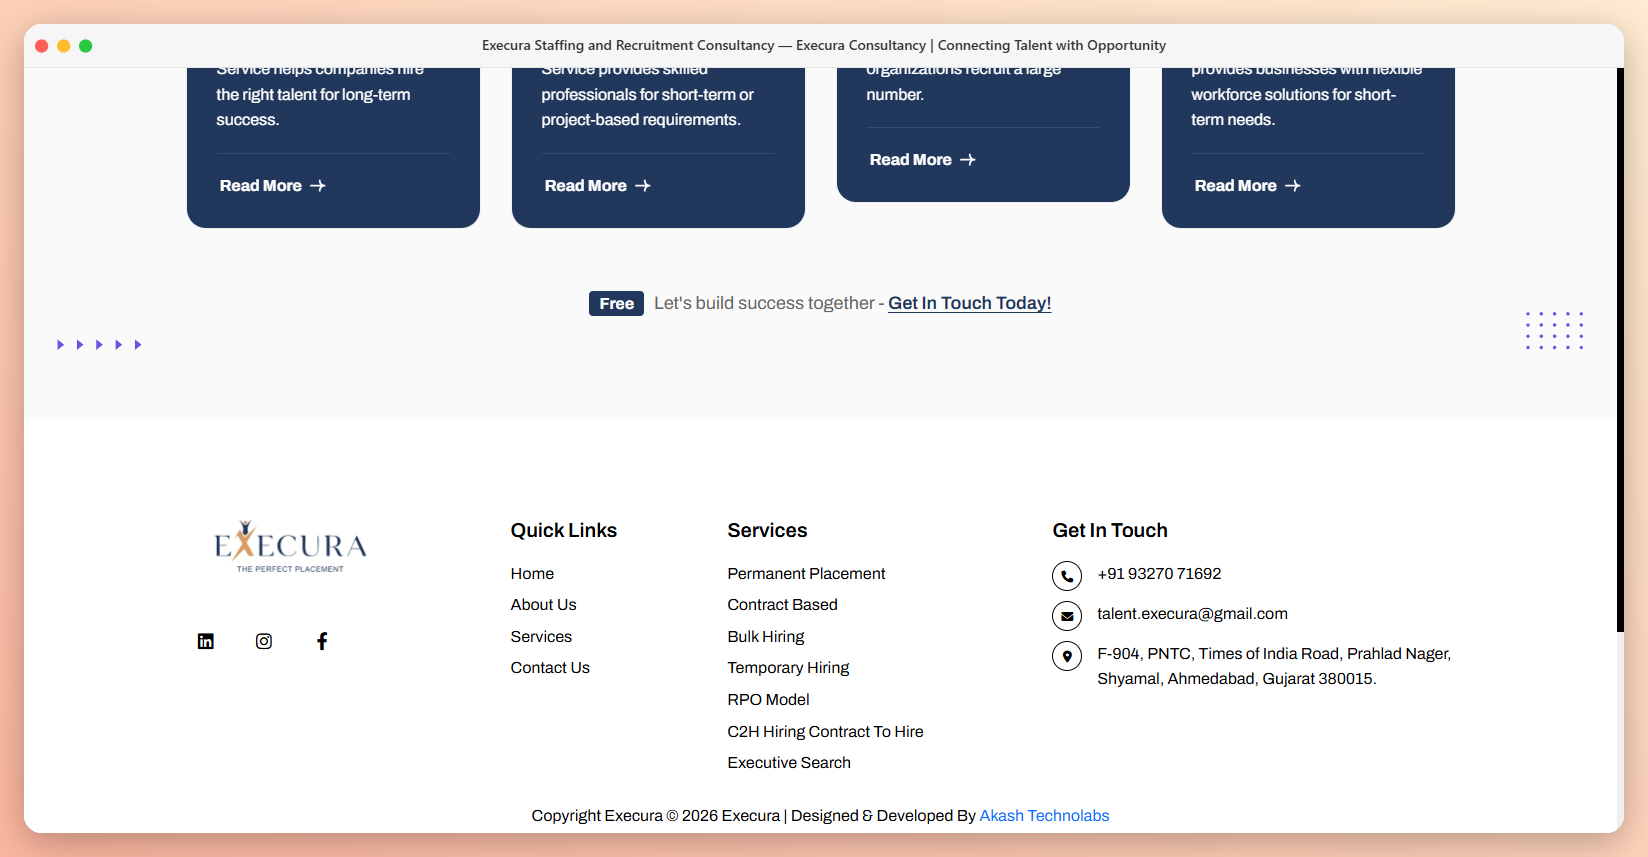Click the page vertical scrollbar thumb

[x=1620, y=350]
